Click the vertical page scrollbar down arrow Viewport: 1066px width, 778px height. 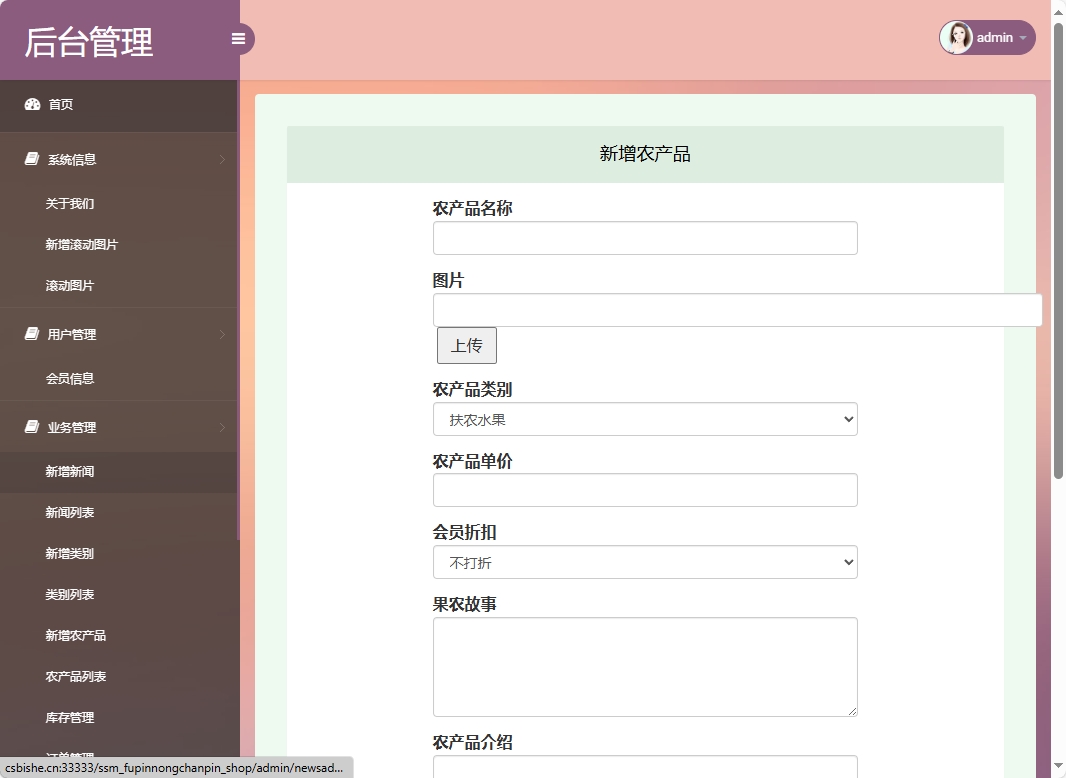coord(1058,766)
